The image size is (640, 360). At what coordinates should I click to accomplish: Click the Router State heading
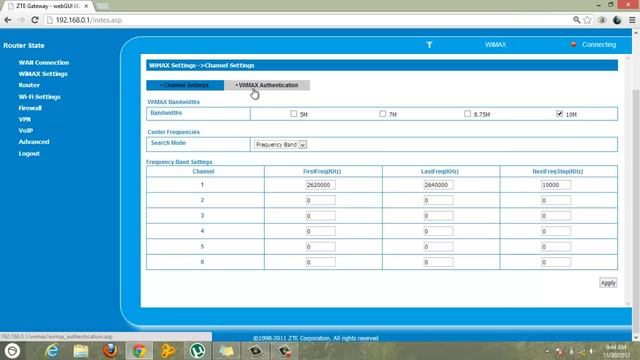(24, 45)
